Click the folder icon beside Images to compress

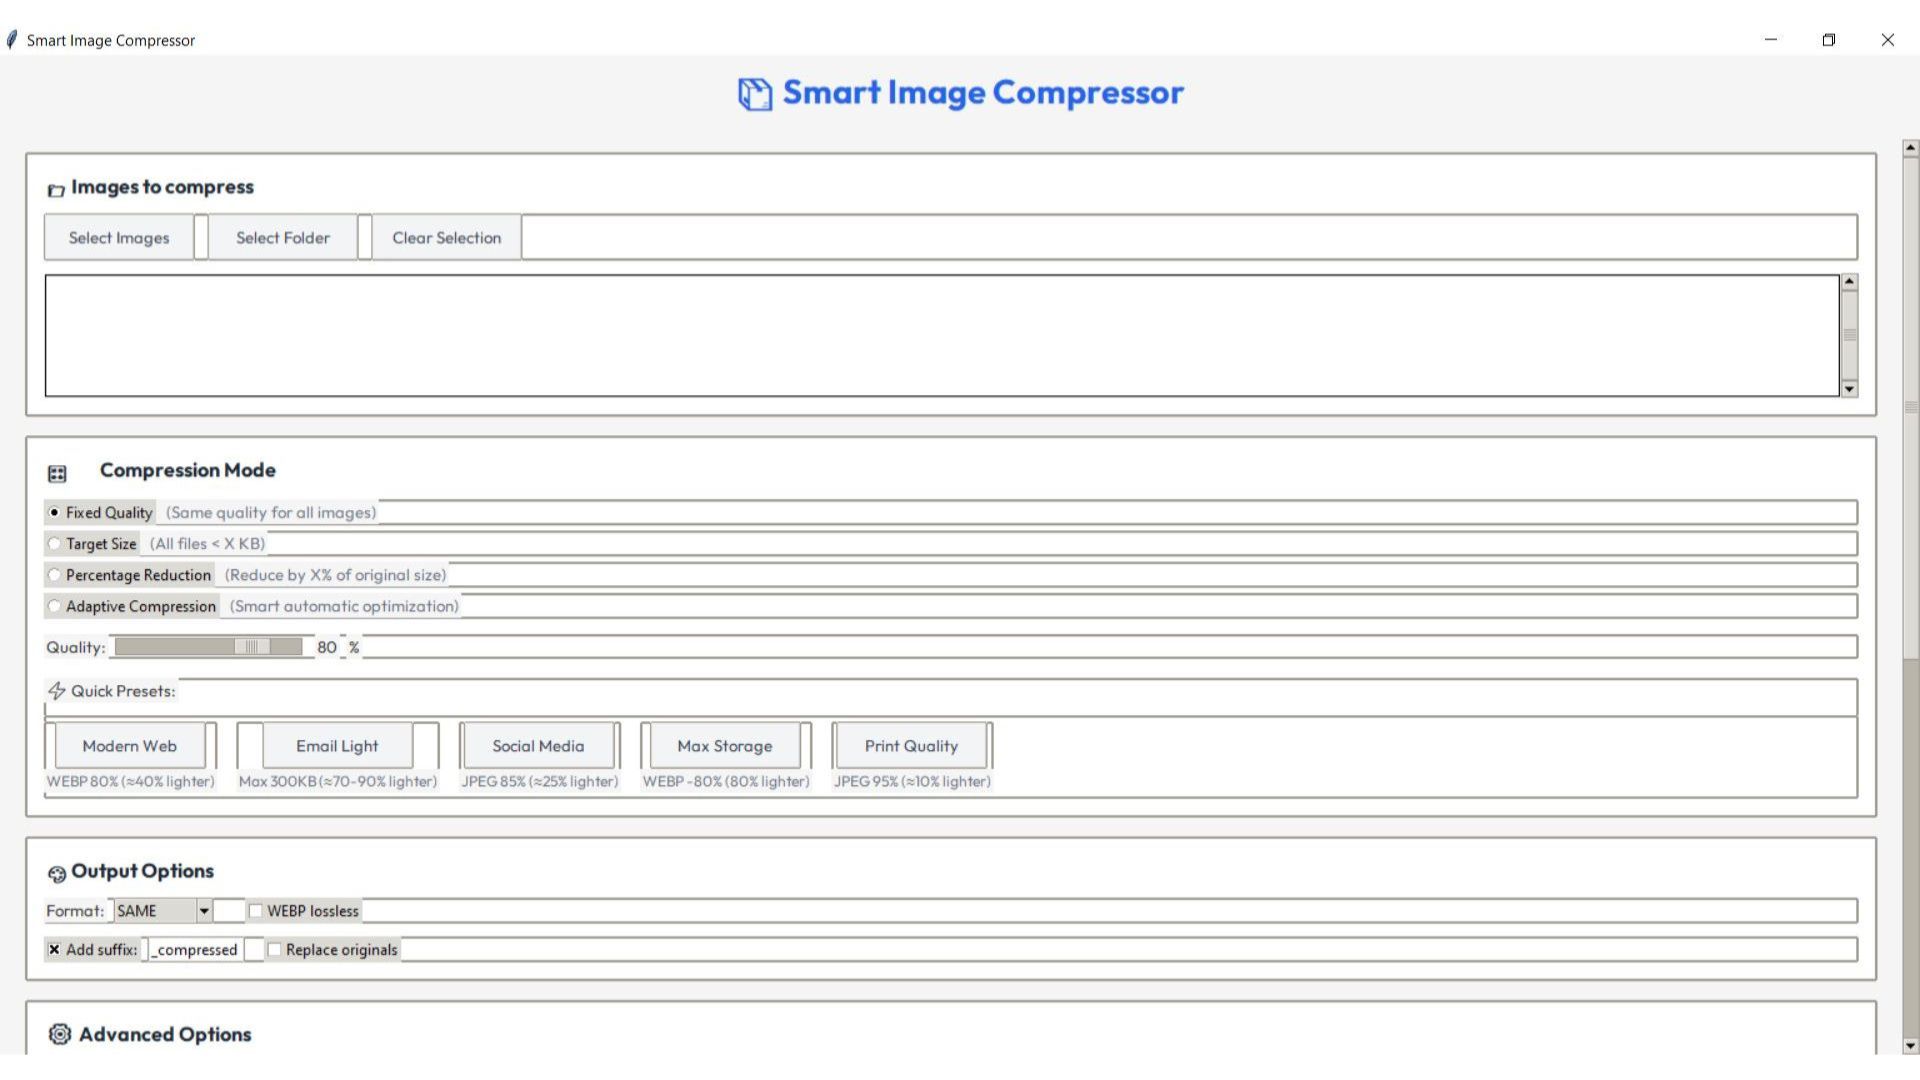click(x=56, y=190)
